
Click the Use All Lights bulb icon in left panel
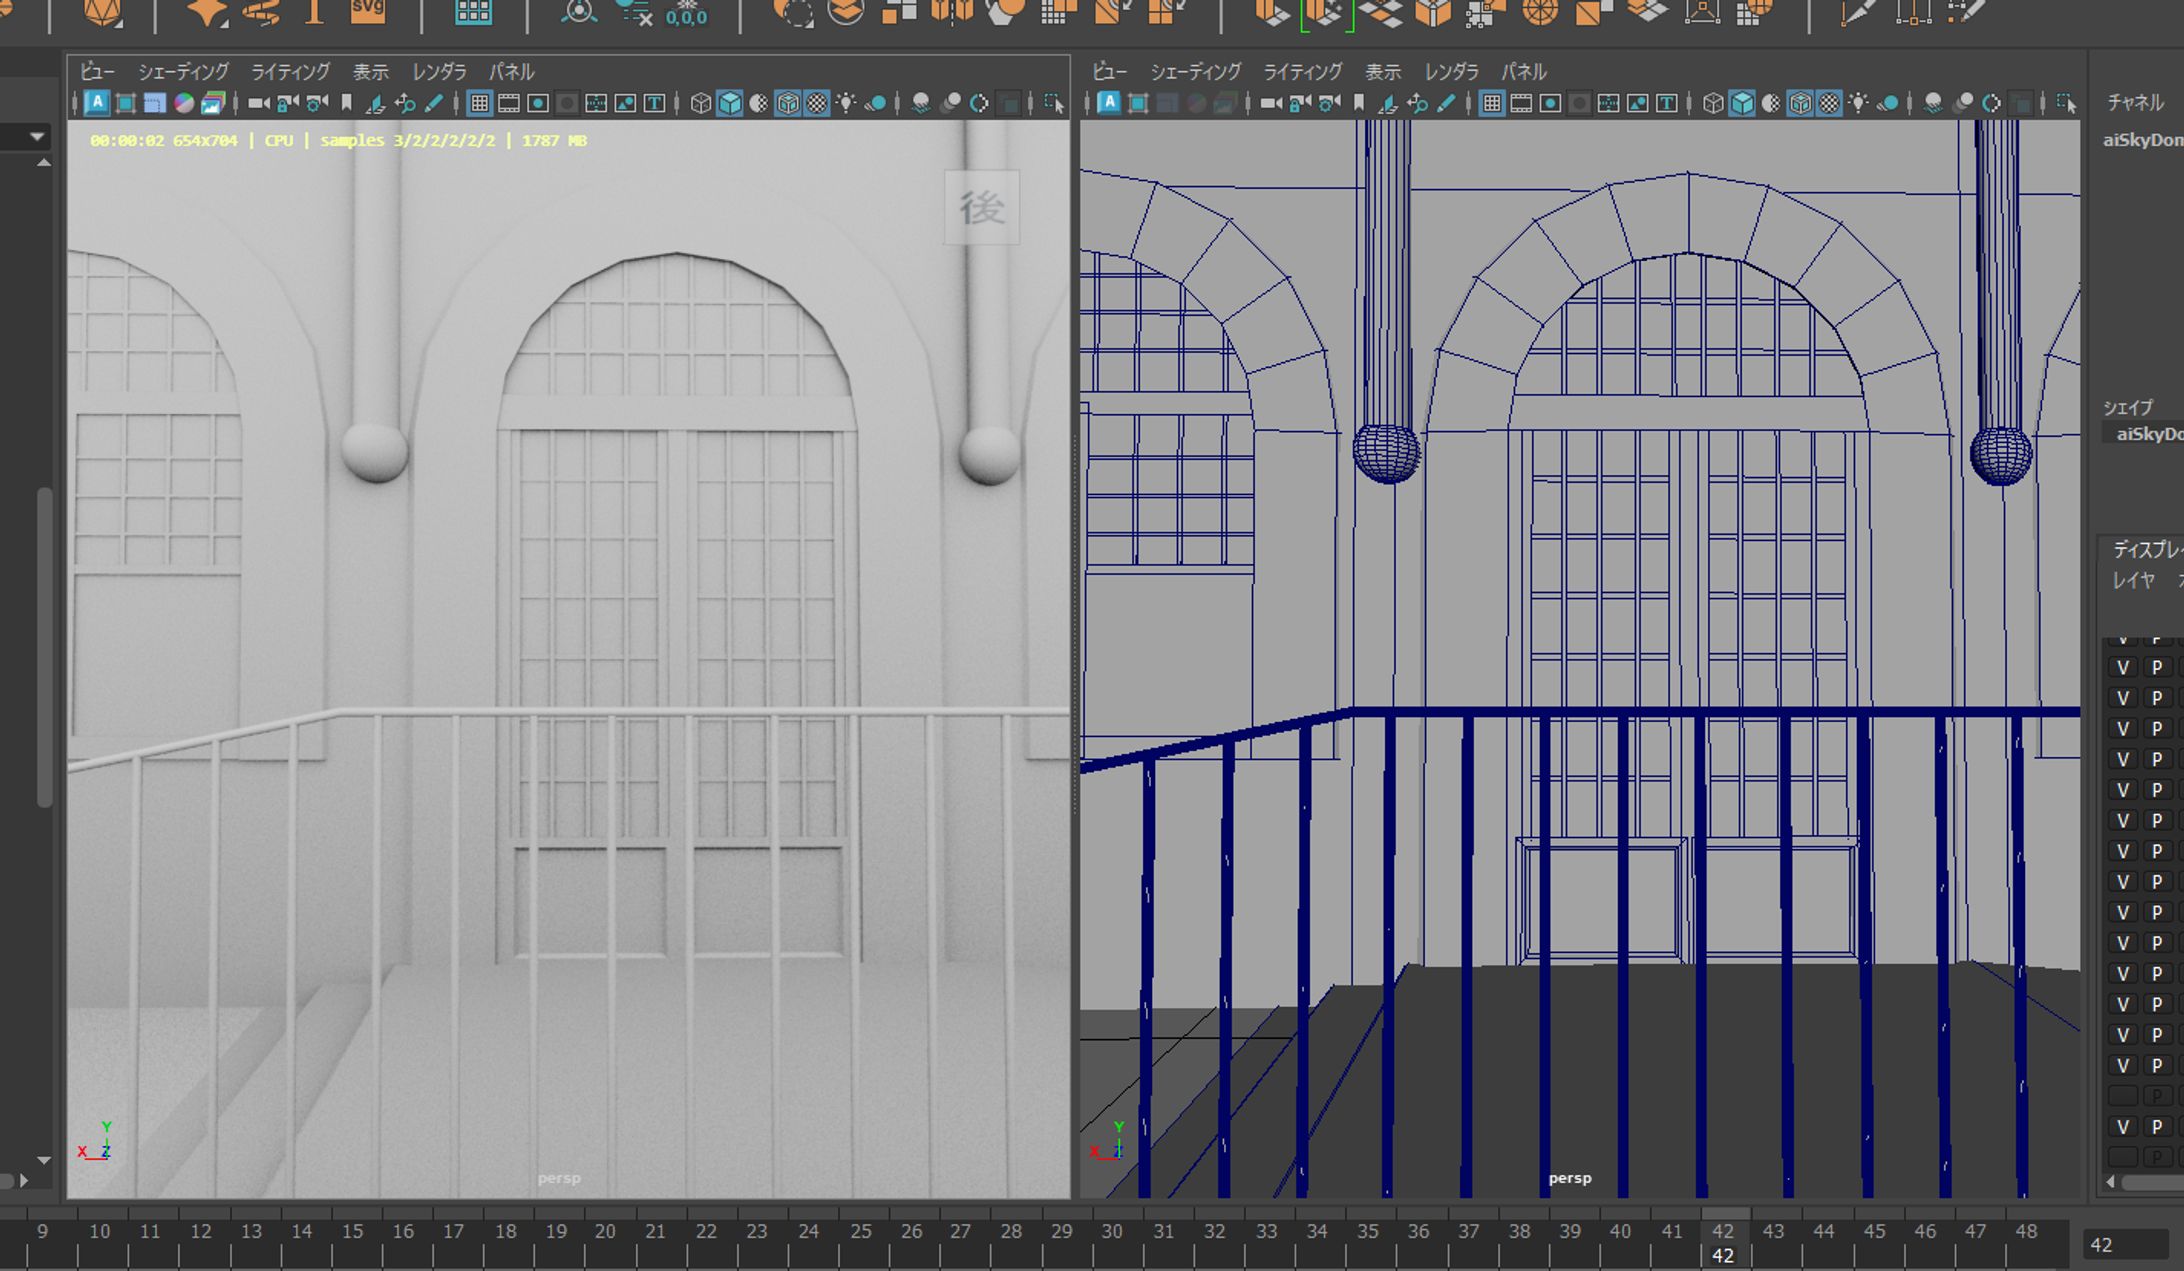pos(847,103)
